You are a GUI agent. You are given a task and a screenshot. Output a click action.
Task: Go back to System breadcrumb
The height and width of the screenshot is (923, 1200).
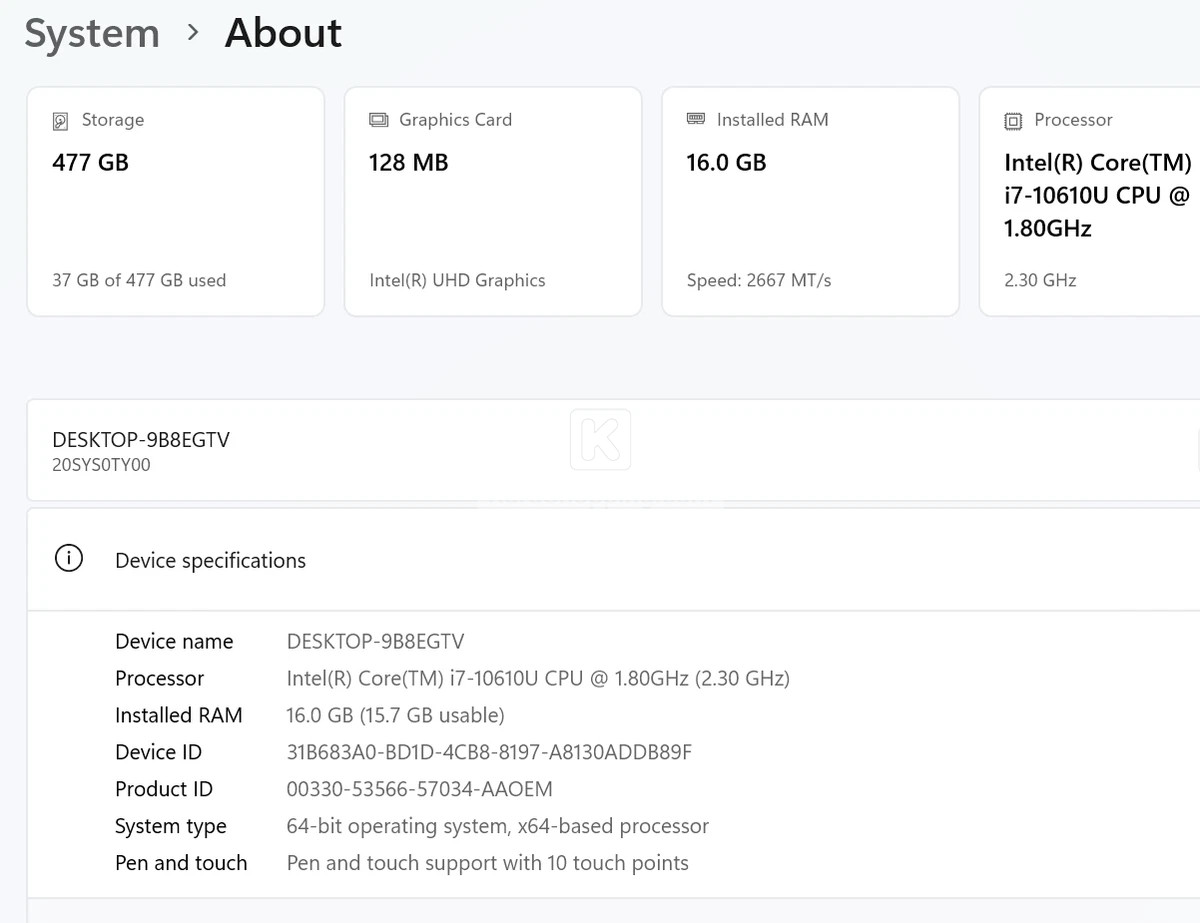point(92,33)
